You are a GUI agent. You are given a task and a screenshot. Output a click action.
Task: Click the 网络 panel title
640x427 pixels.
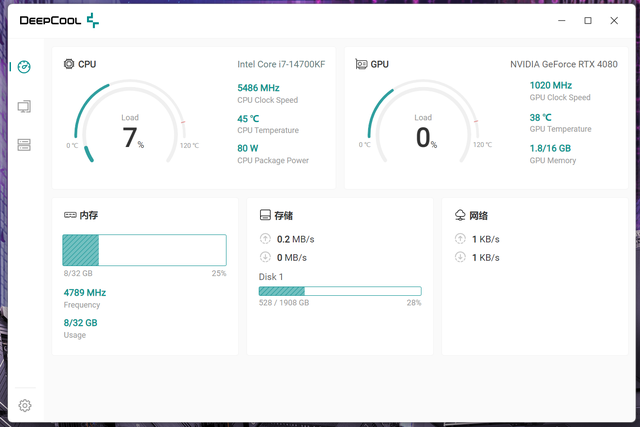coord(478,216)
